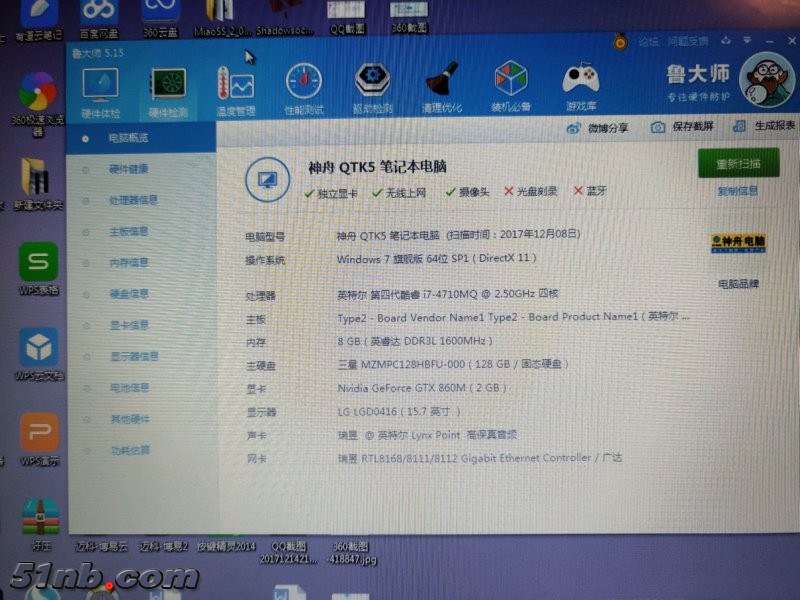Click the round computer overview icon
Screen dimensions: 800x600
point(267,180)
